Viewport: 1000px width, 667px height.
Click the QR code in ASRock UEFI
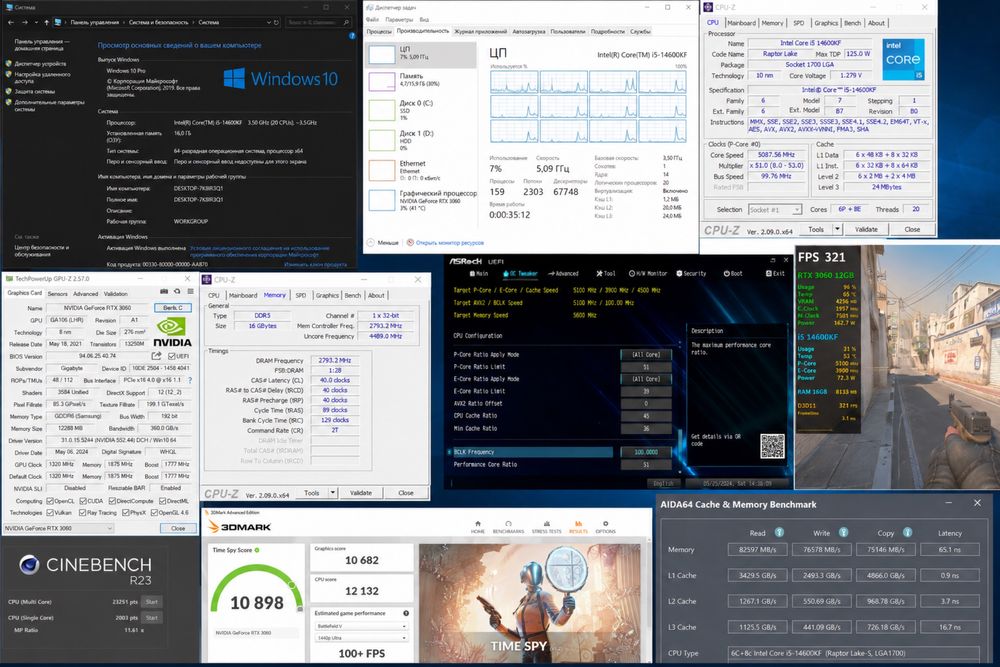772,446
